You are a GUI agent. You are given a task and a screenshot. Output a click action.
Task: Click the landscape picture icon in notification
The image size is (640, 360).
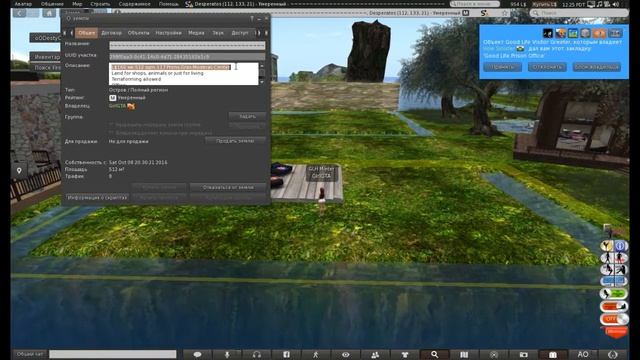[573, 33]
